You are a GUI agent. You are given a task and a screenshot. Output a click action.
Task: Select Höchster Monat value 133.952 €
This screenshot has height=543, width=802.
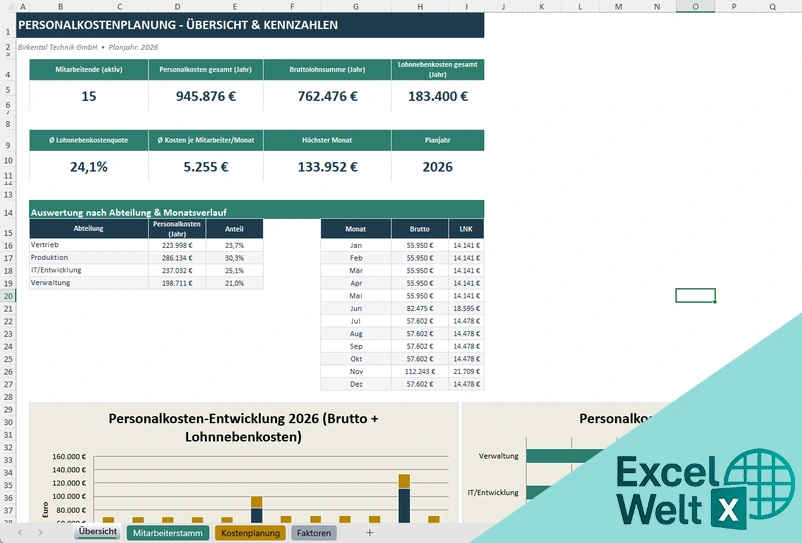327,167
